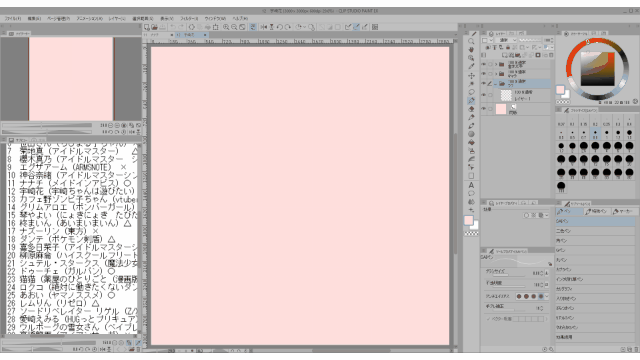
Task: Open the anti-aliasing dropdown arrow
Action: pos(547,296)
